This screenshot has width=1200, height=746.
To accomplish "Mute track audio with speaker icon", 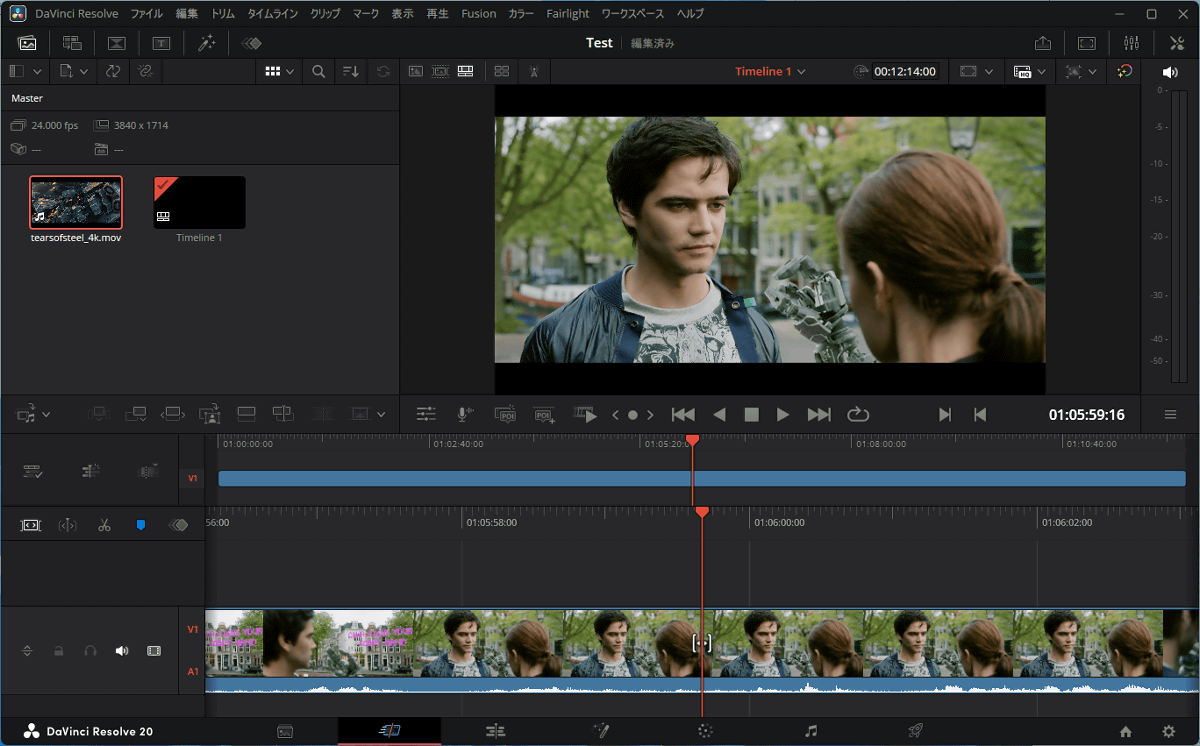I will click(122, 651).
